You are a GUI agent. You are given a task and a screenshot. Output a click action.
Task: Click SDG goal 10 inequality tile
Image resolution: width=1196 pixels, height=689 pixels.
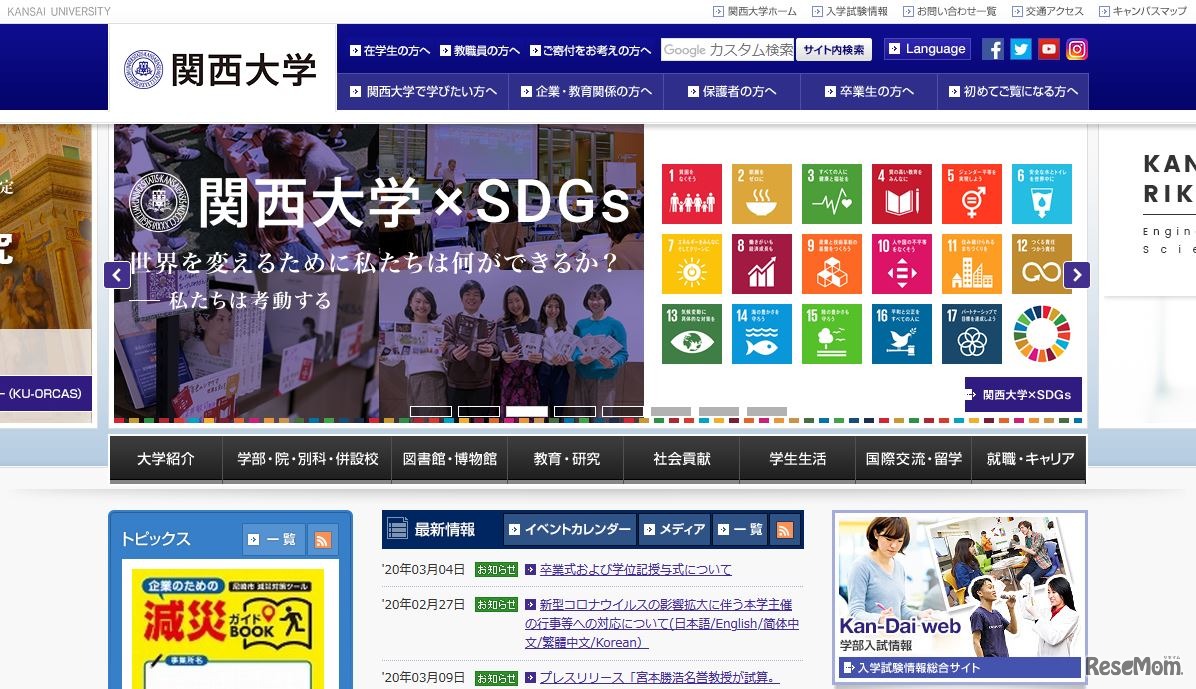pyautogui.click(x=902, y=264)
